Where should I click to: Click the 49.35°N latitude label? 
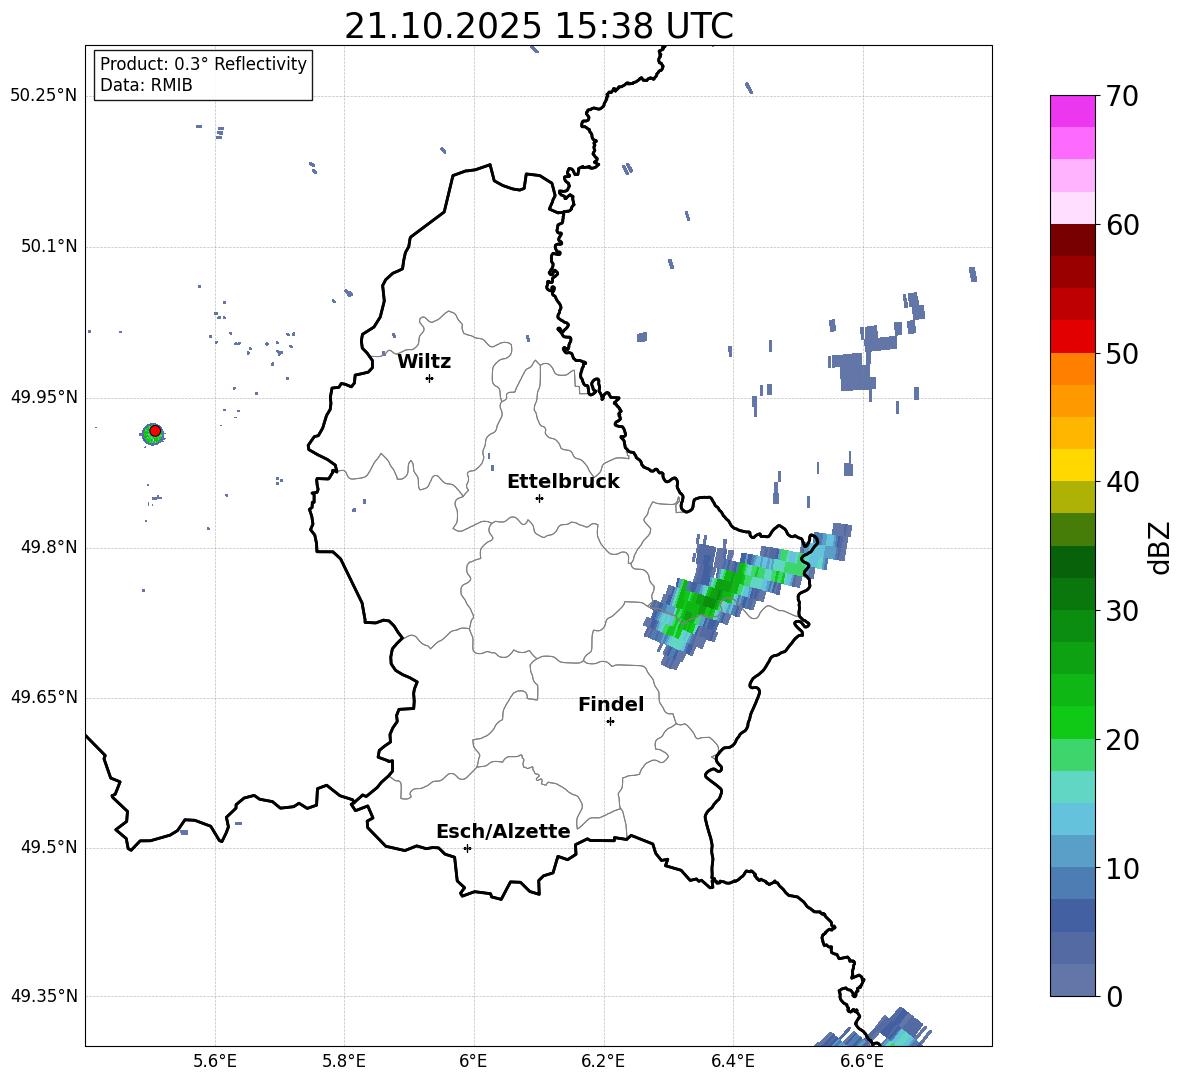point(44,996)
